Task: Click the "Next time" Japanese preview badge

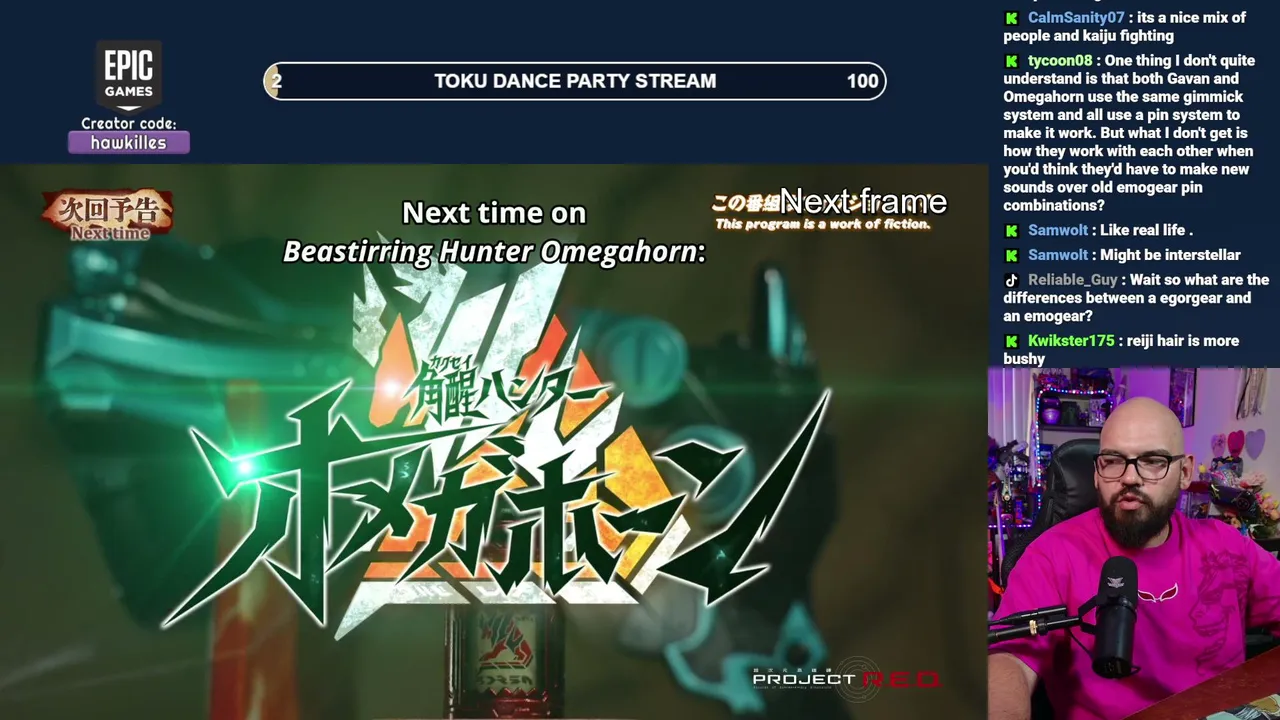Action: click(107, 215)
